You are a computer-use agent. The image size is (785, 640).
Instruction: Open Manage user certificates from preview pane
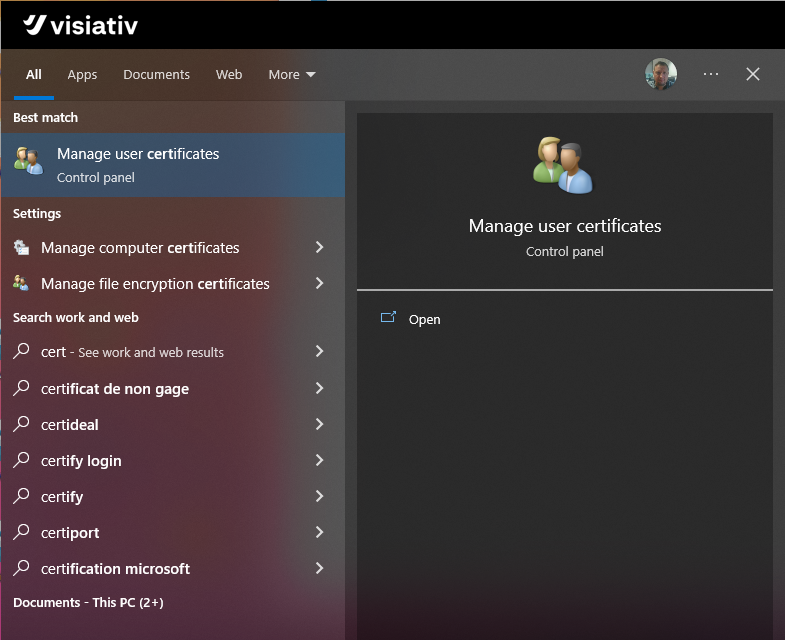pyautogui.click(x=424, y=320)
